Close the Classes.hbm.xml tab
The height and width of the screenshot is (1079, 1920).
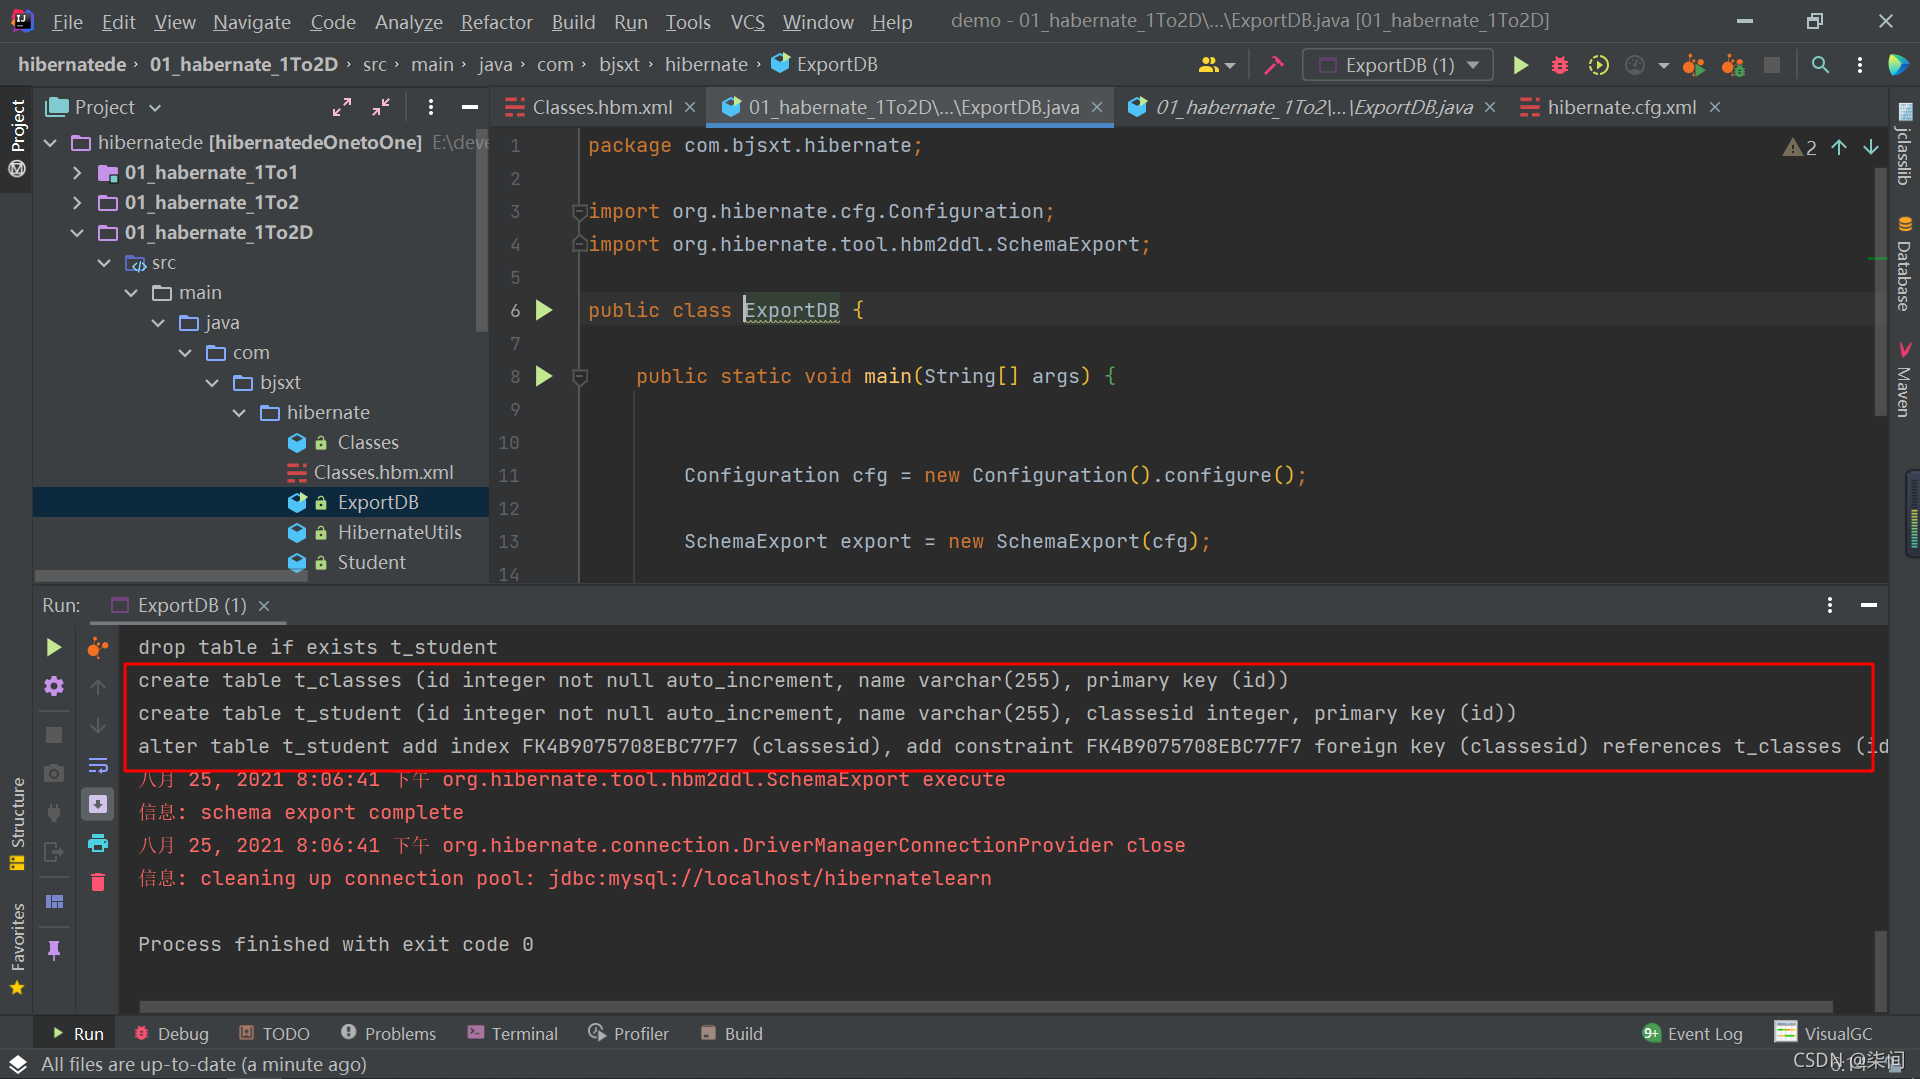(689, 107)
